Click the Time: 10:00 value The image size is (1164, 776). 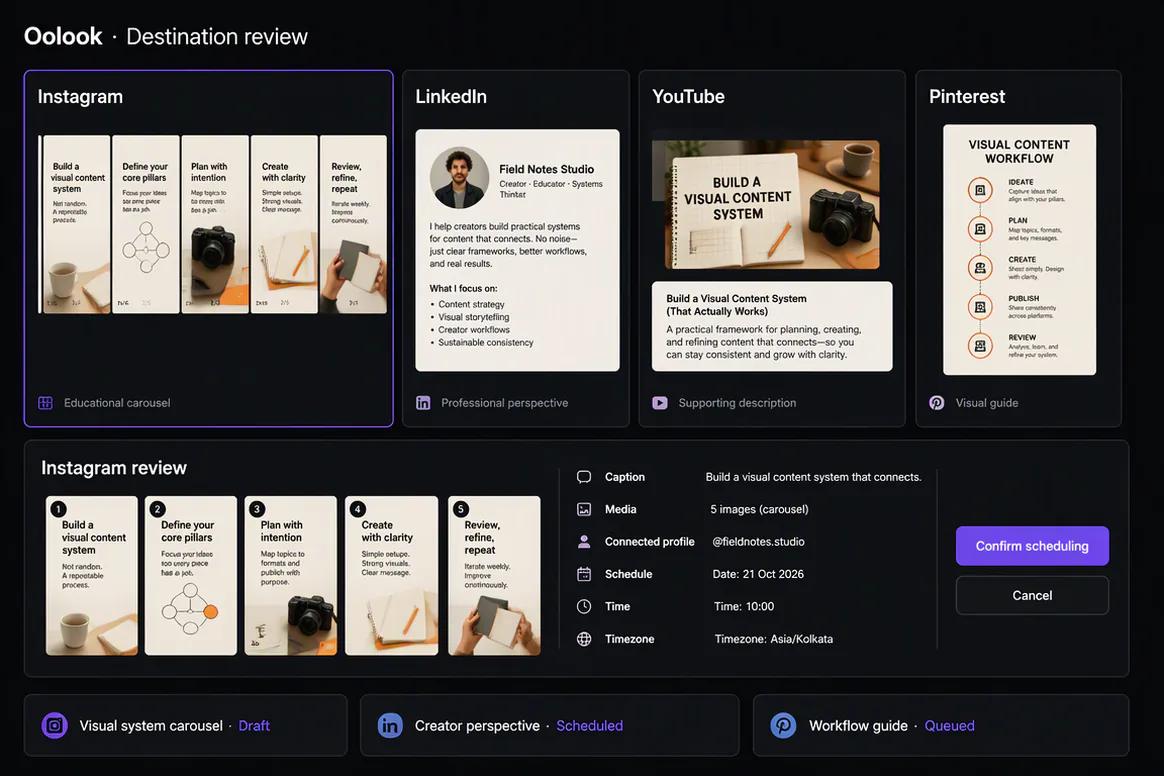coord(744,606)
